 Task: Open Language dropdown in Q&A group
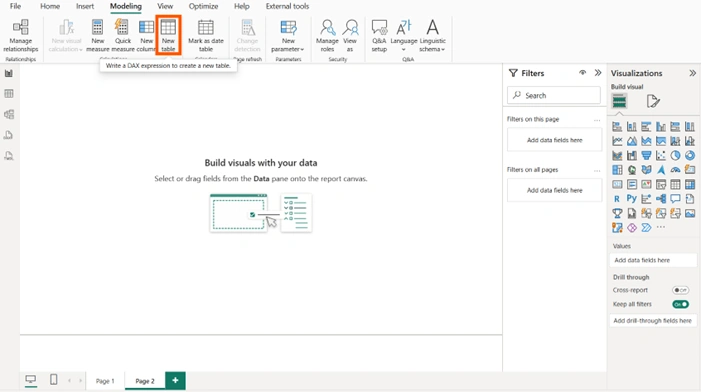pyautogui.click(x=404, y=36)
